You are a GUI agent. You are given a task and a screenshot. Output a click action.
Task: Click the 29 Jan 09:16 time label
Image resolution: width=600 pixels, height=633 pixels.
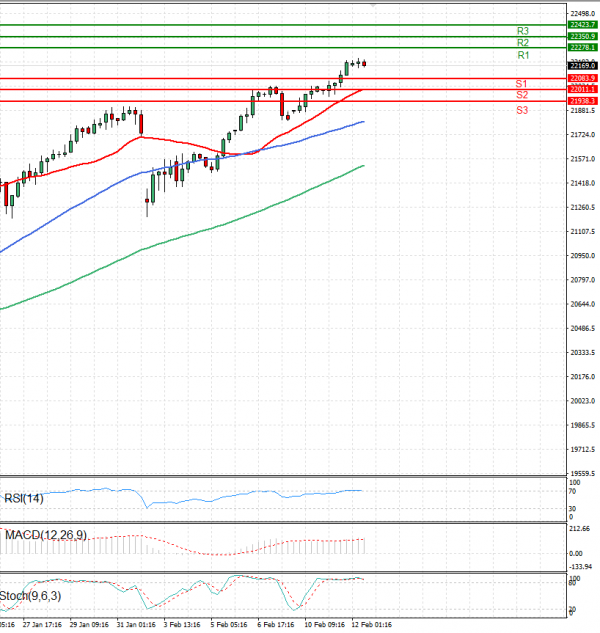click(x=89, y=625)
